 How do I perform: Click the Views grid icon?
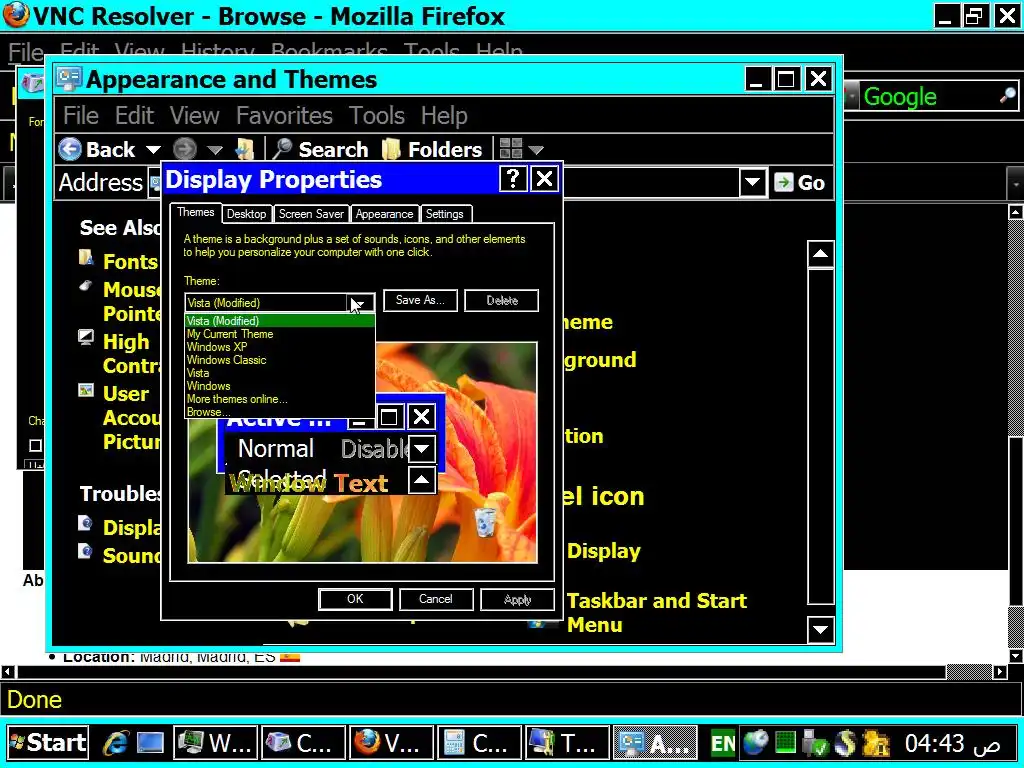(x=511, y=149)
